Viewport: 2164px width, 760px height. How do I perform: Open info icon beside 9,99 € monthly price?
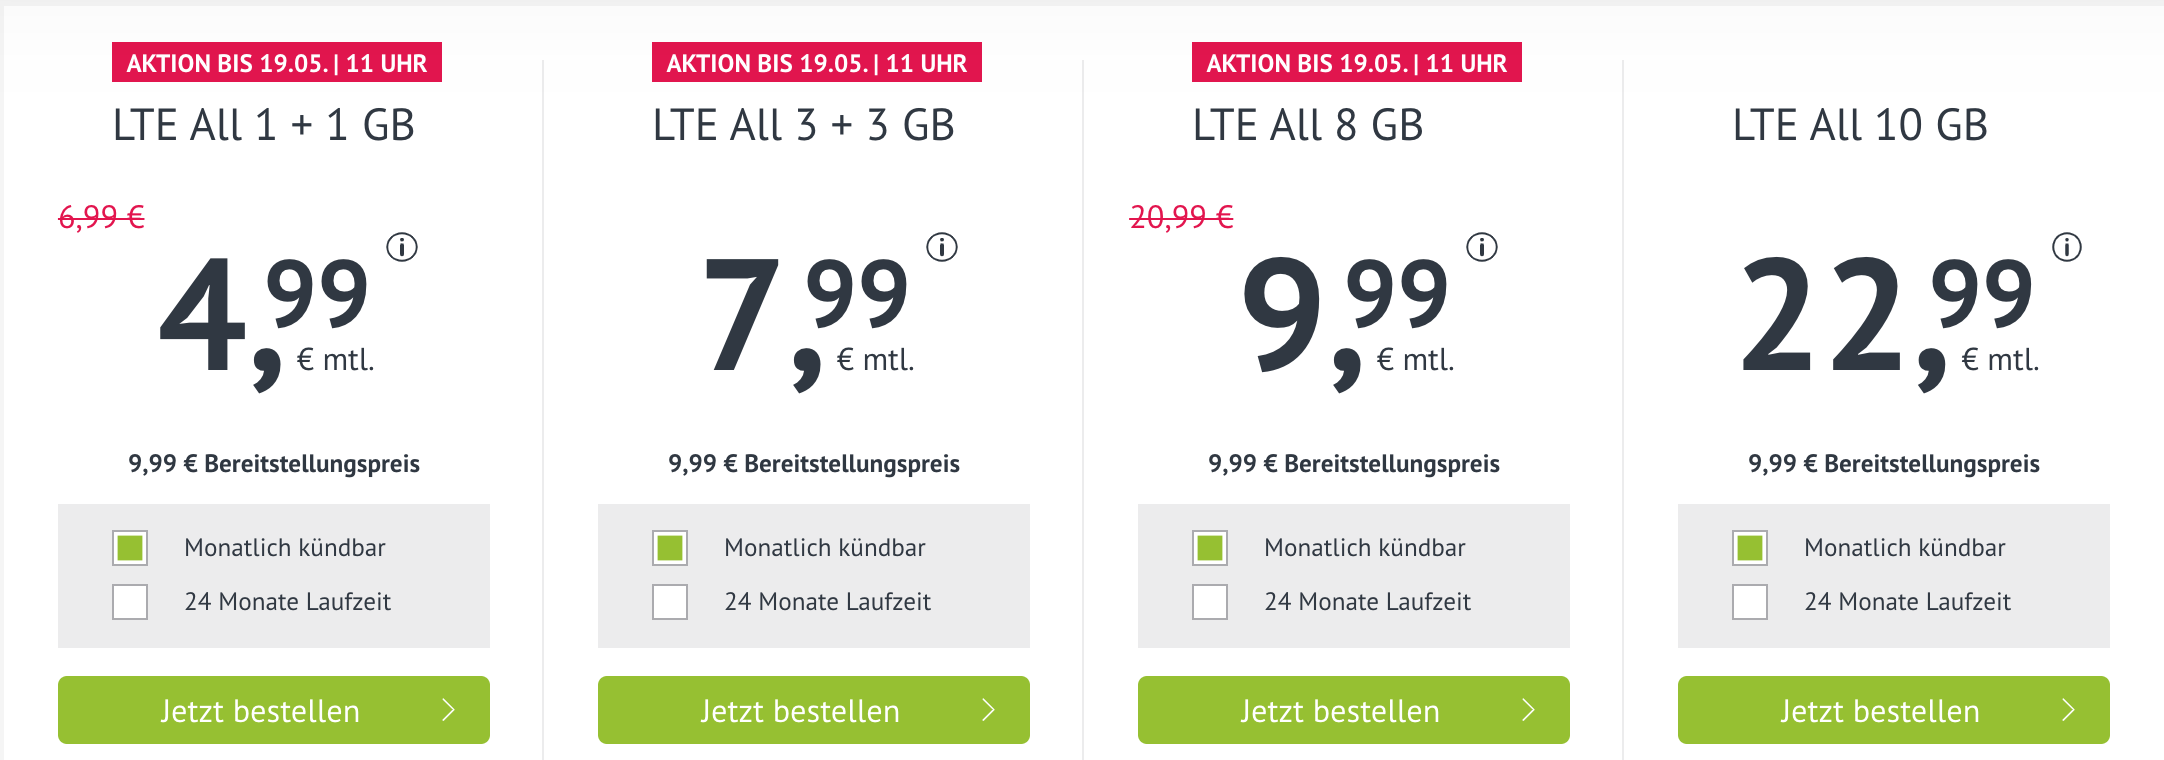pos(1482,247)
